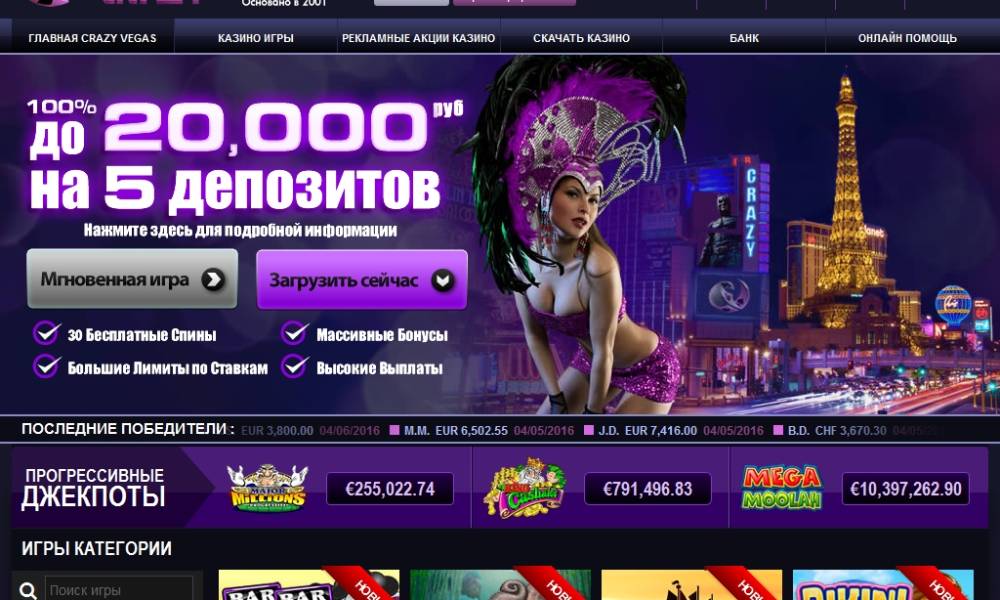
Task: Click the Поиск игры search field
Action: tap(119, 590)
